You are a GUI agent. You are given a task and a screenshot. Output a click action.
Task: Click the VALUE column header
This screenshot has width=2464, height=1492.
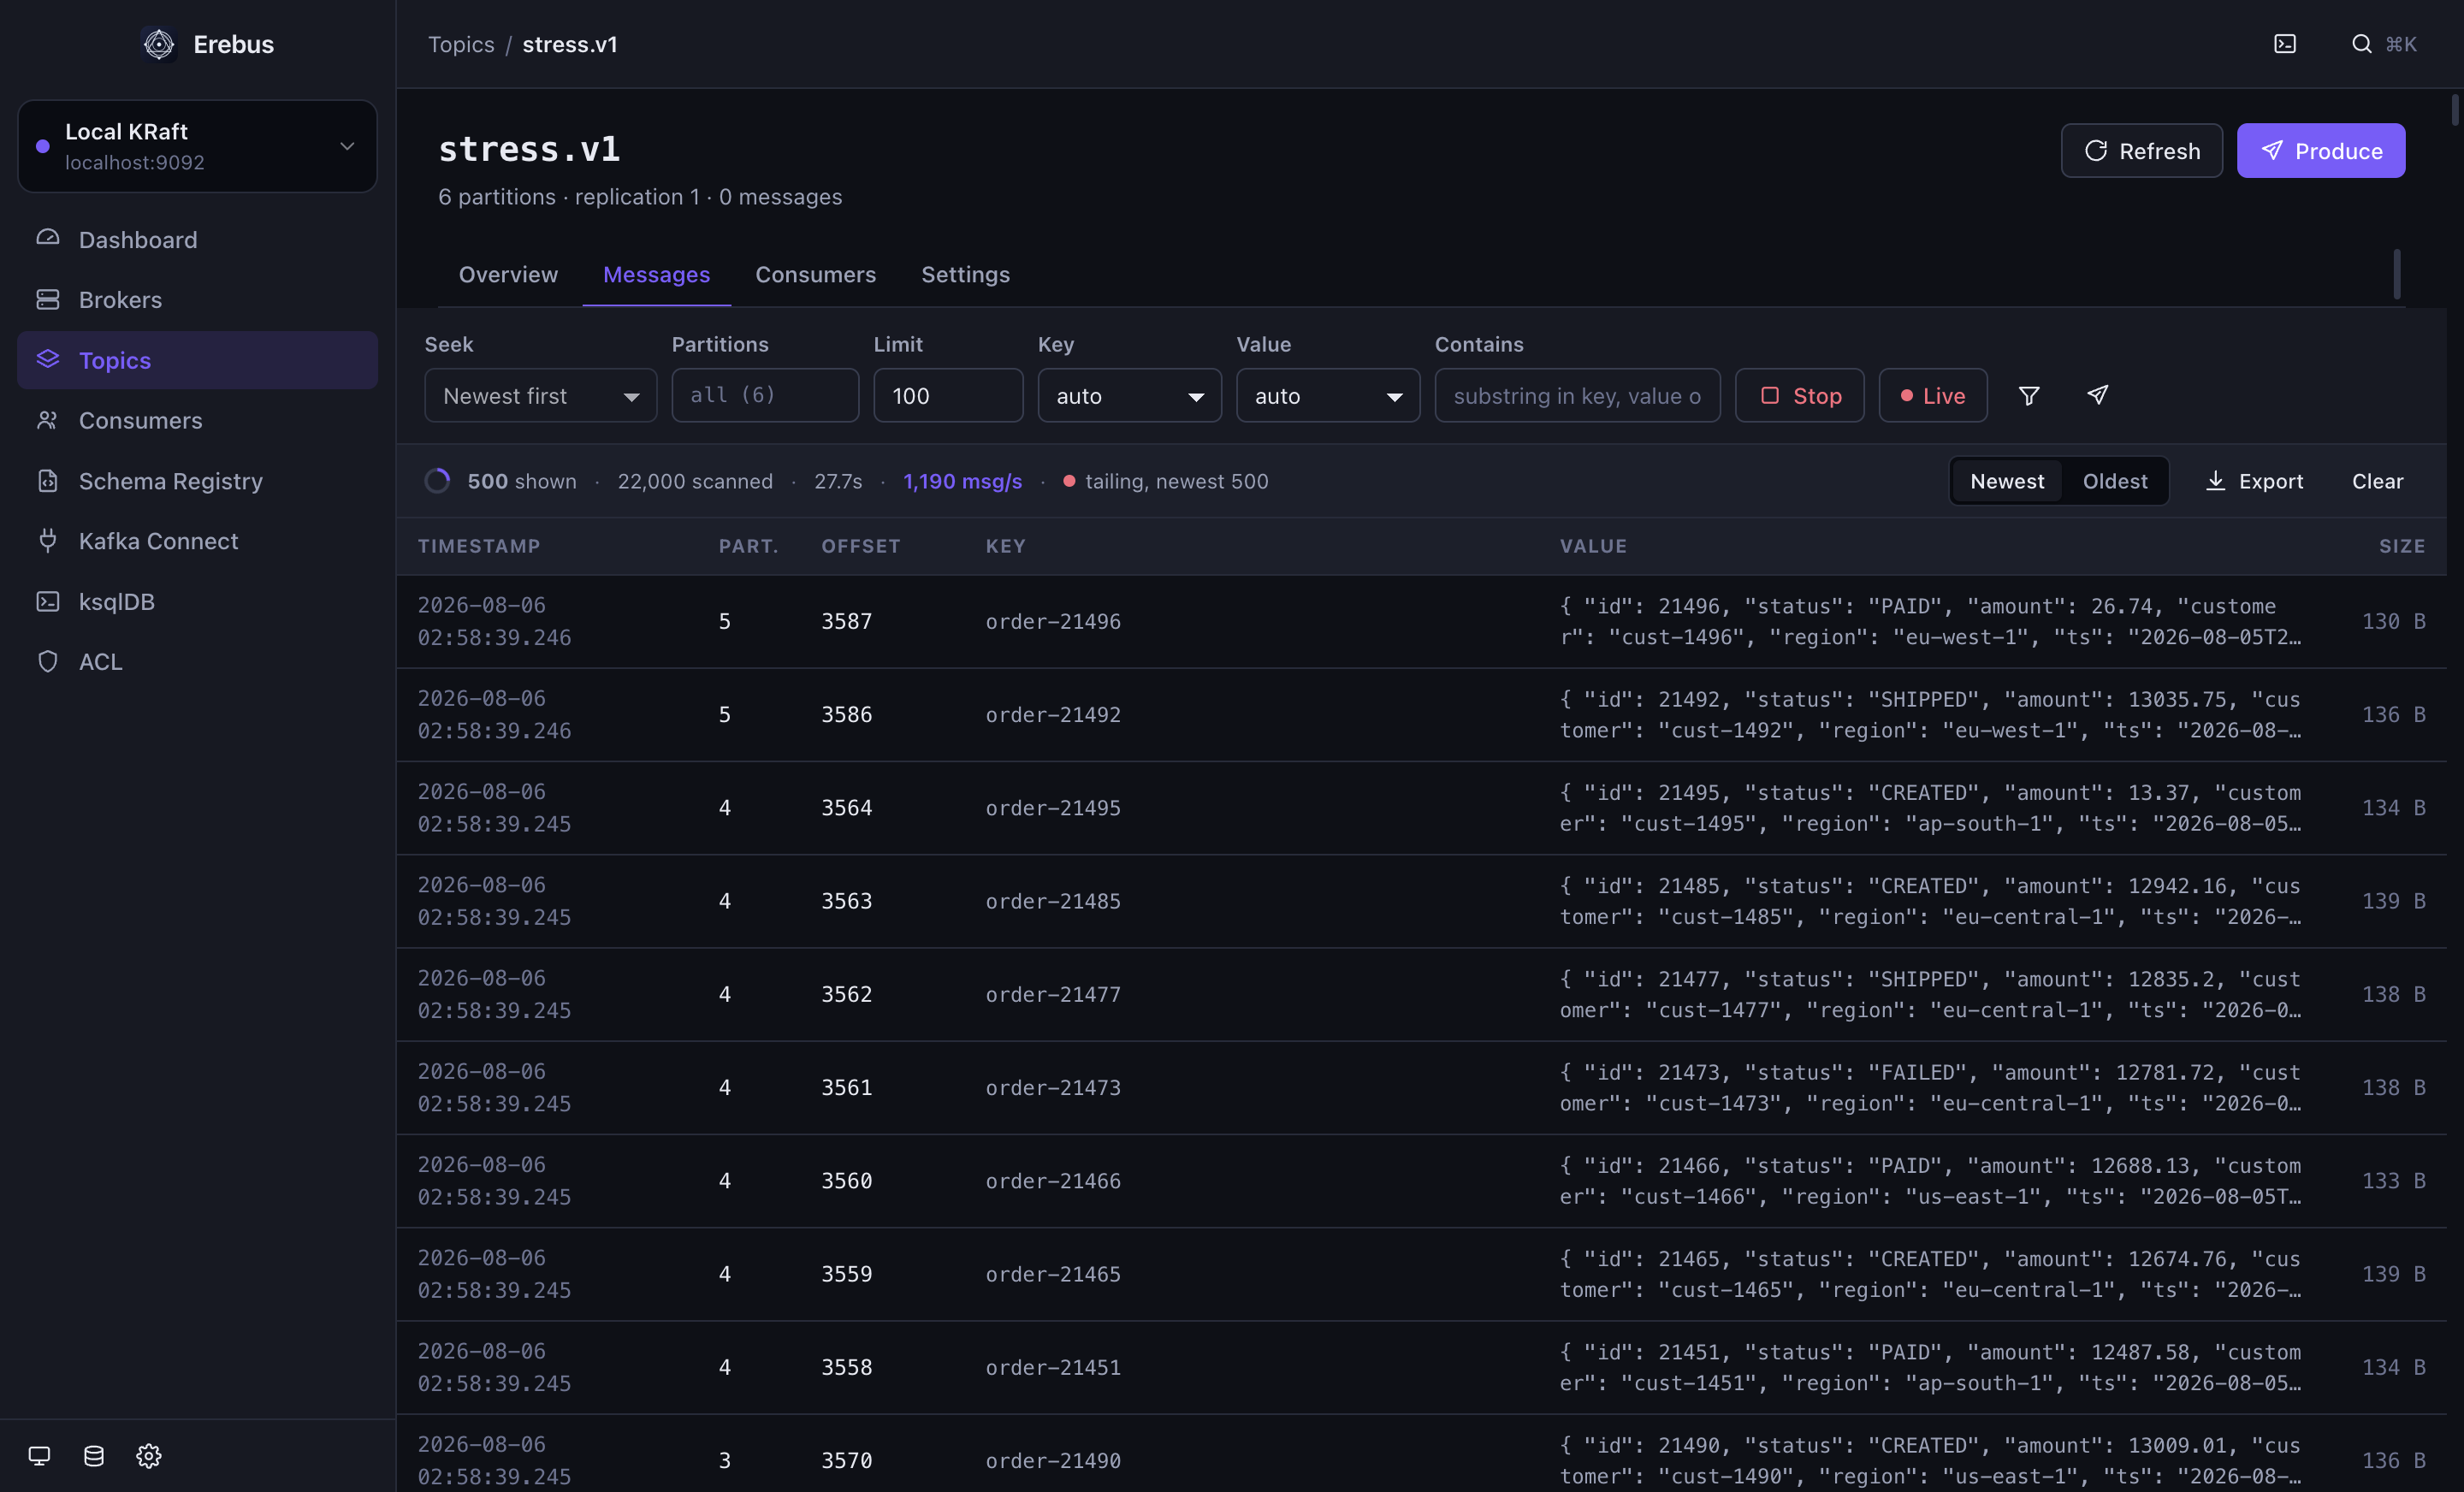(1592, 546)
